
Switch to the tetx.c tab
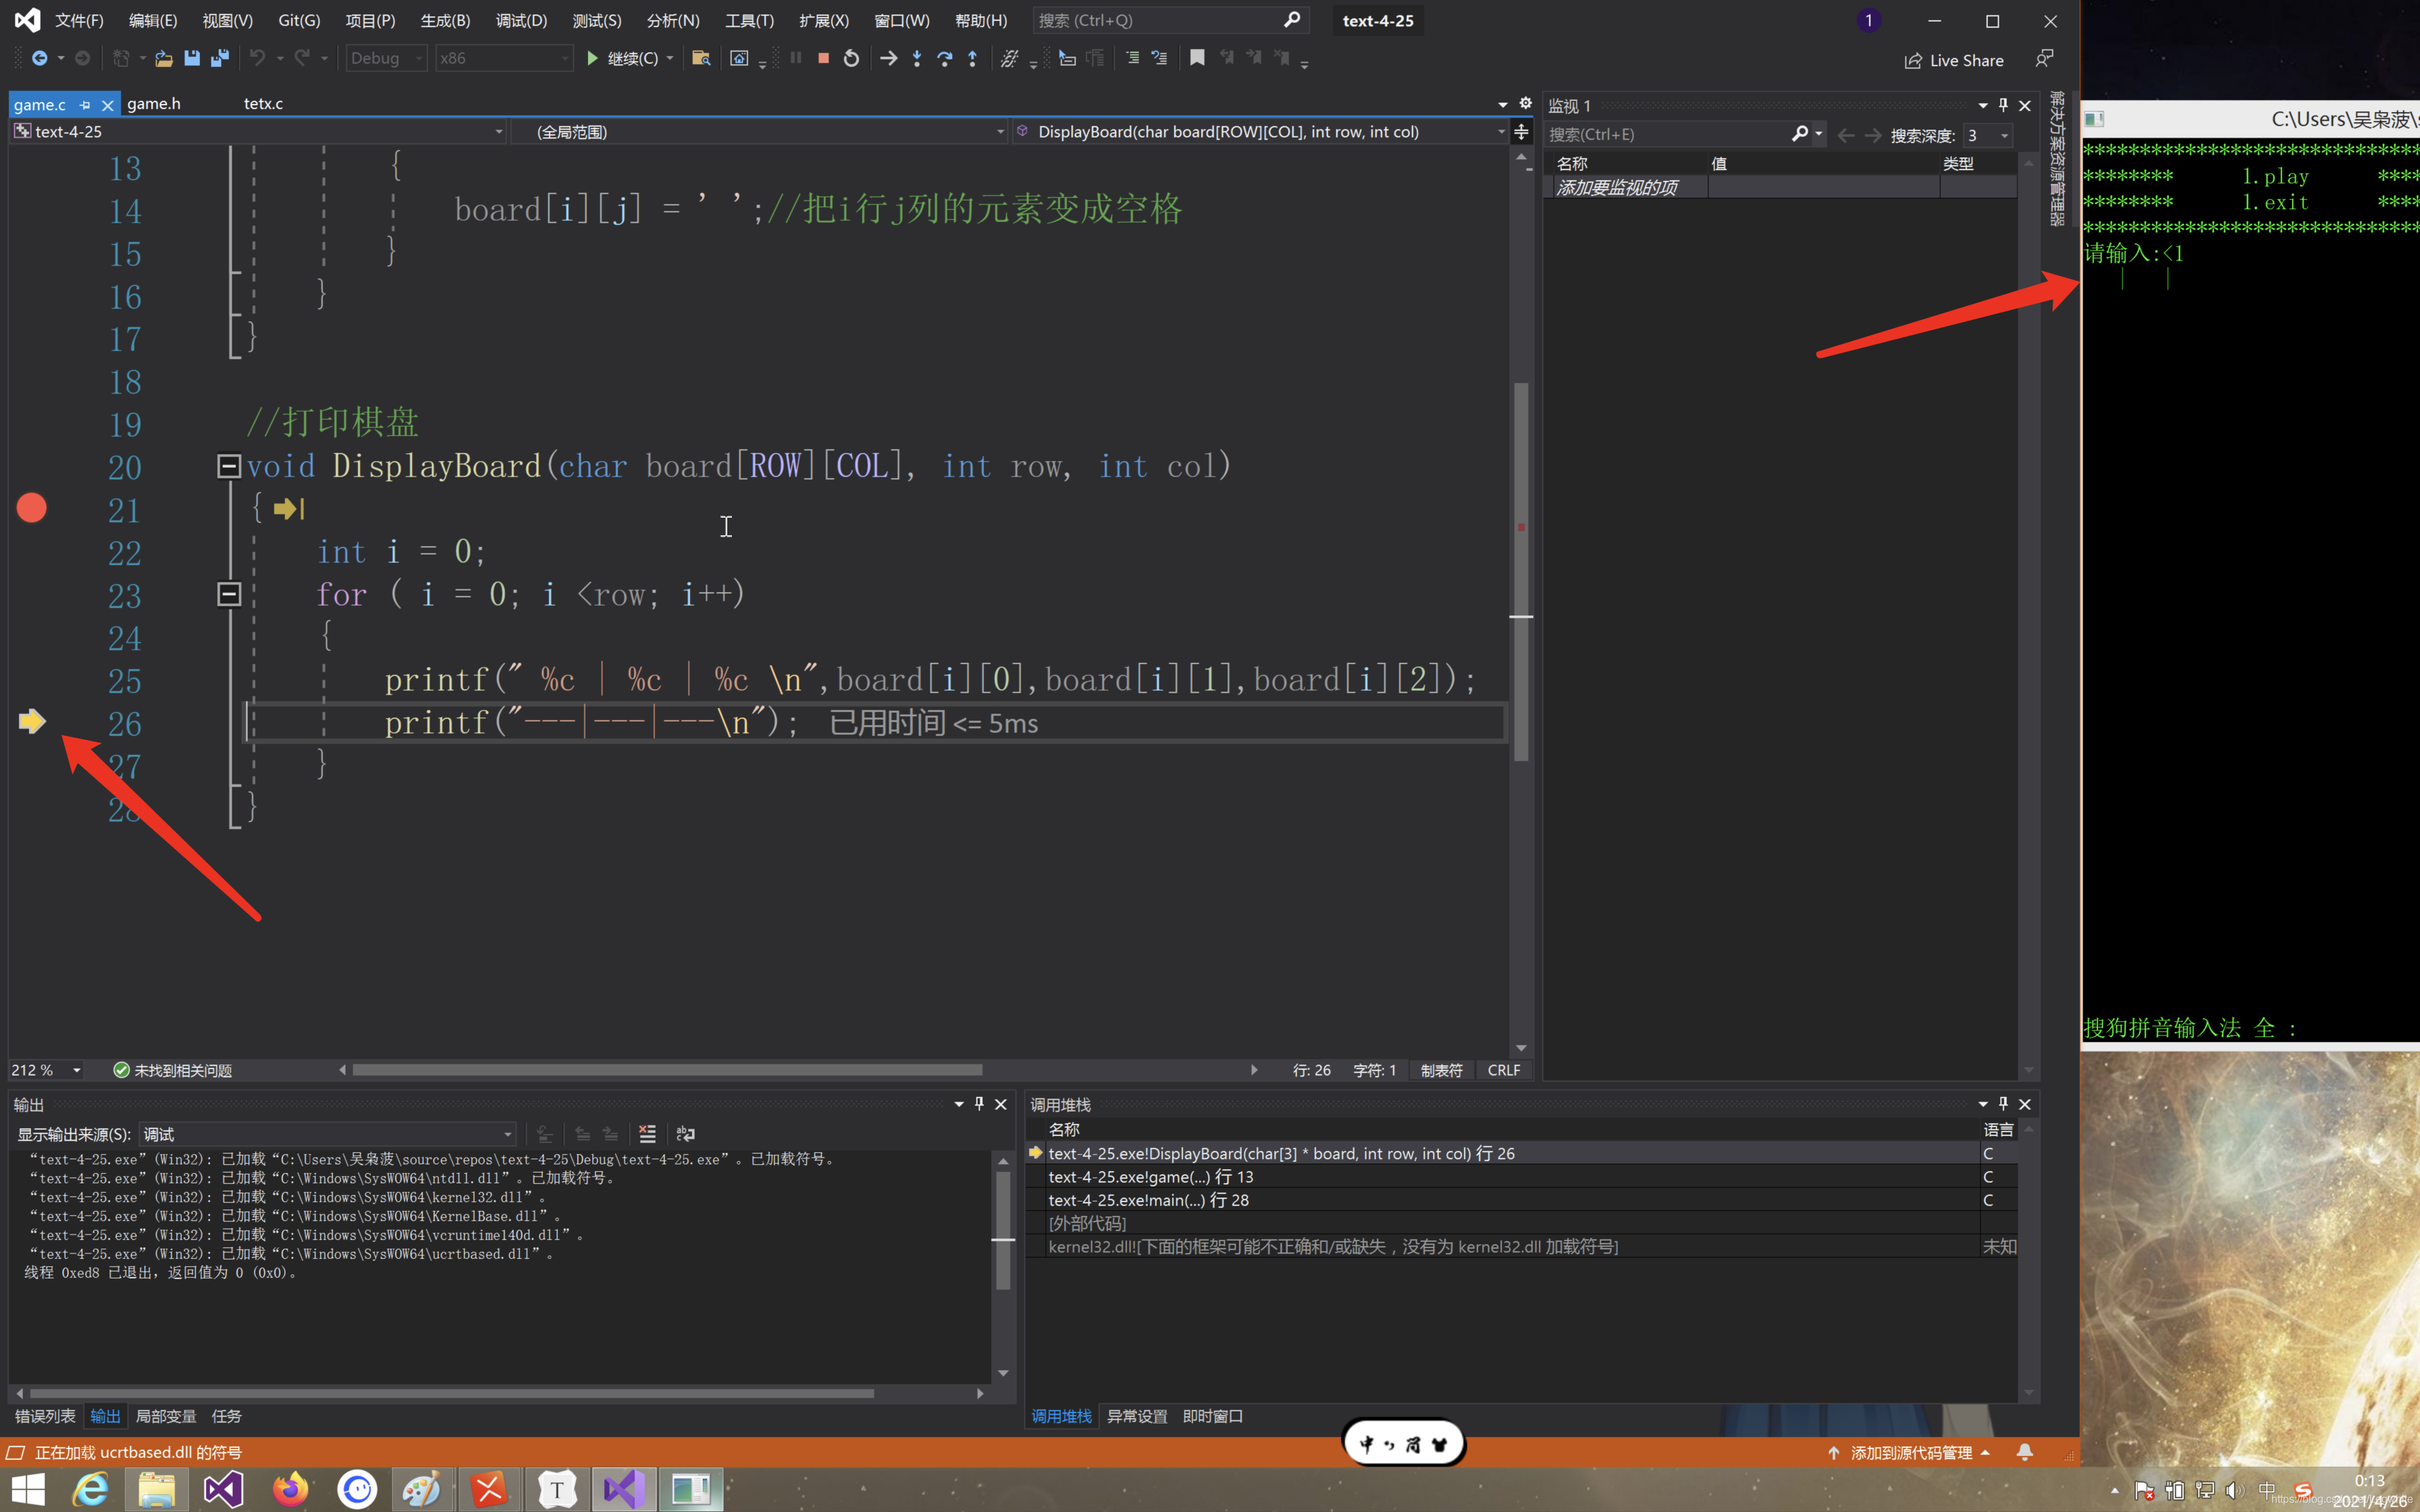pyautogui.click(x=263, y=103)
